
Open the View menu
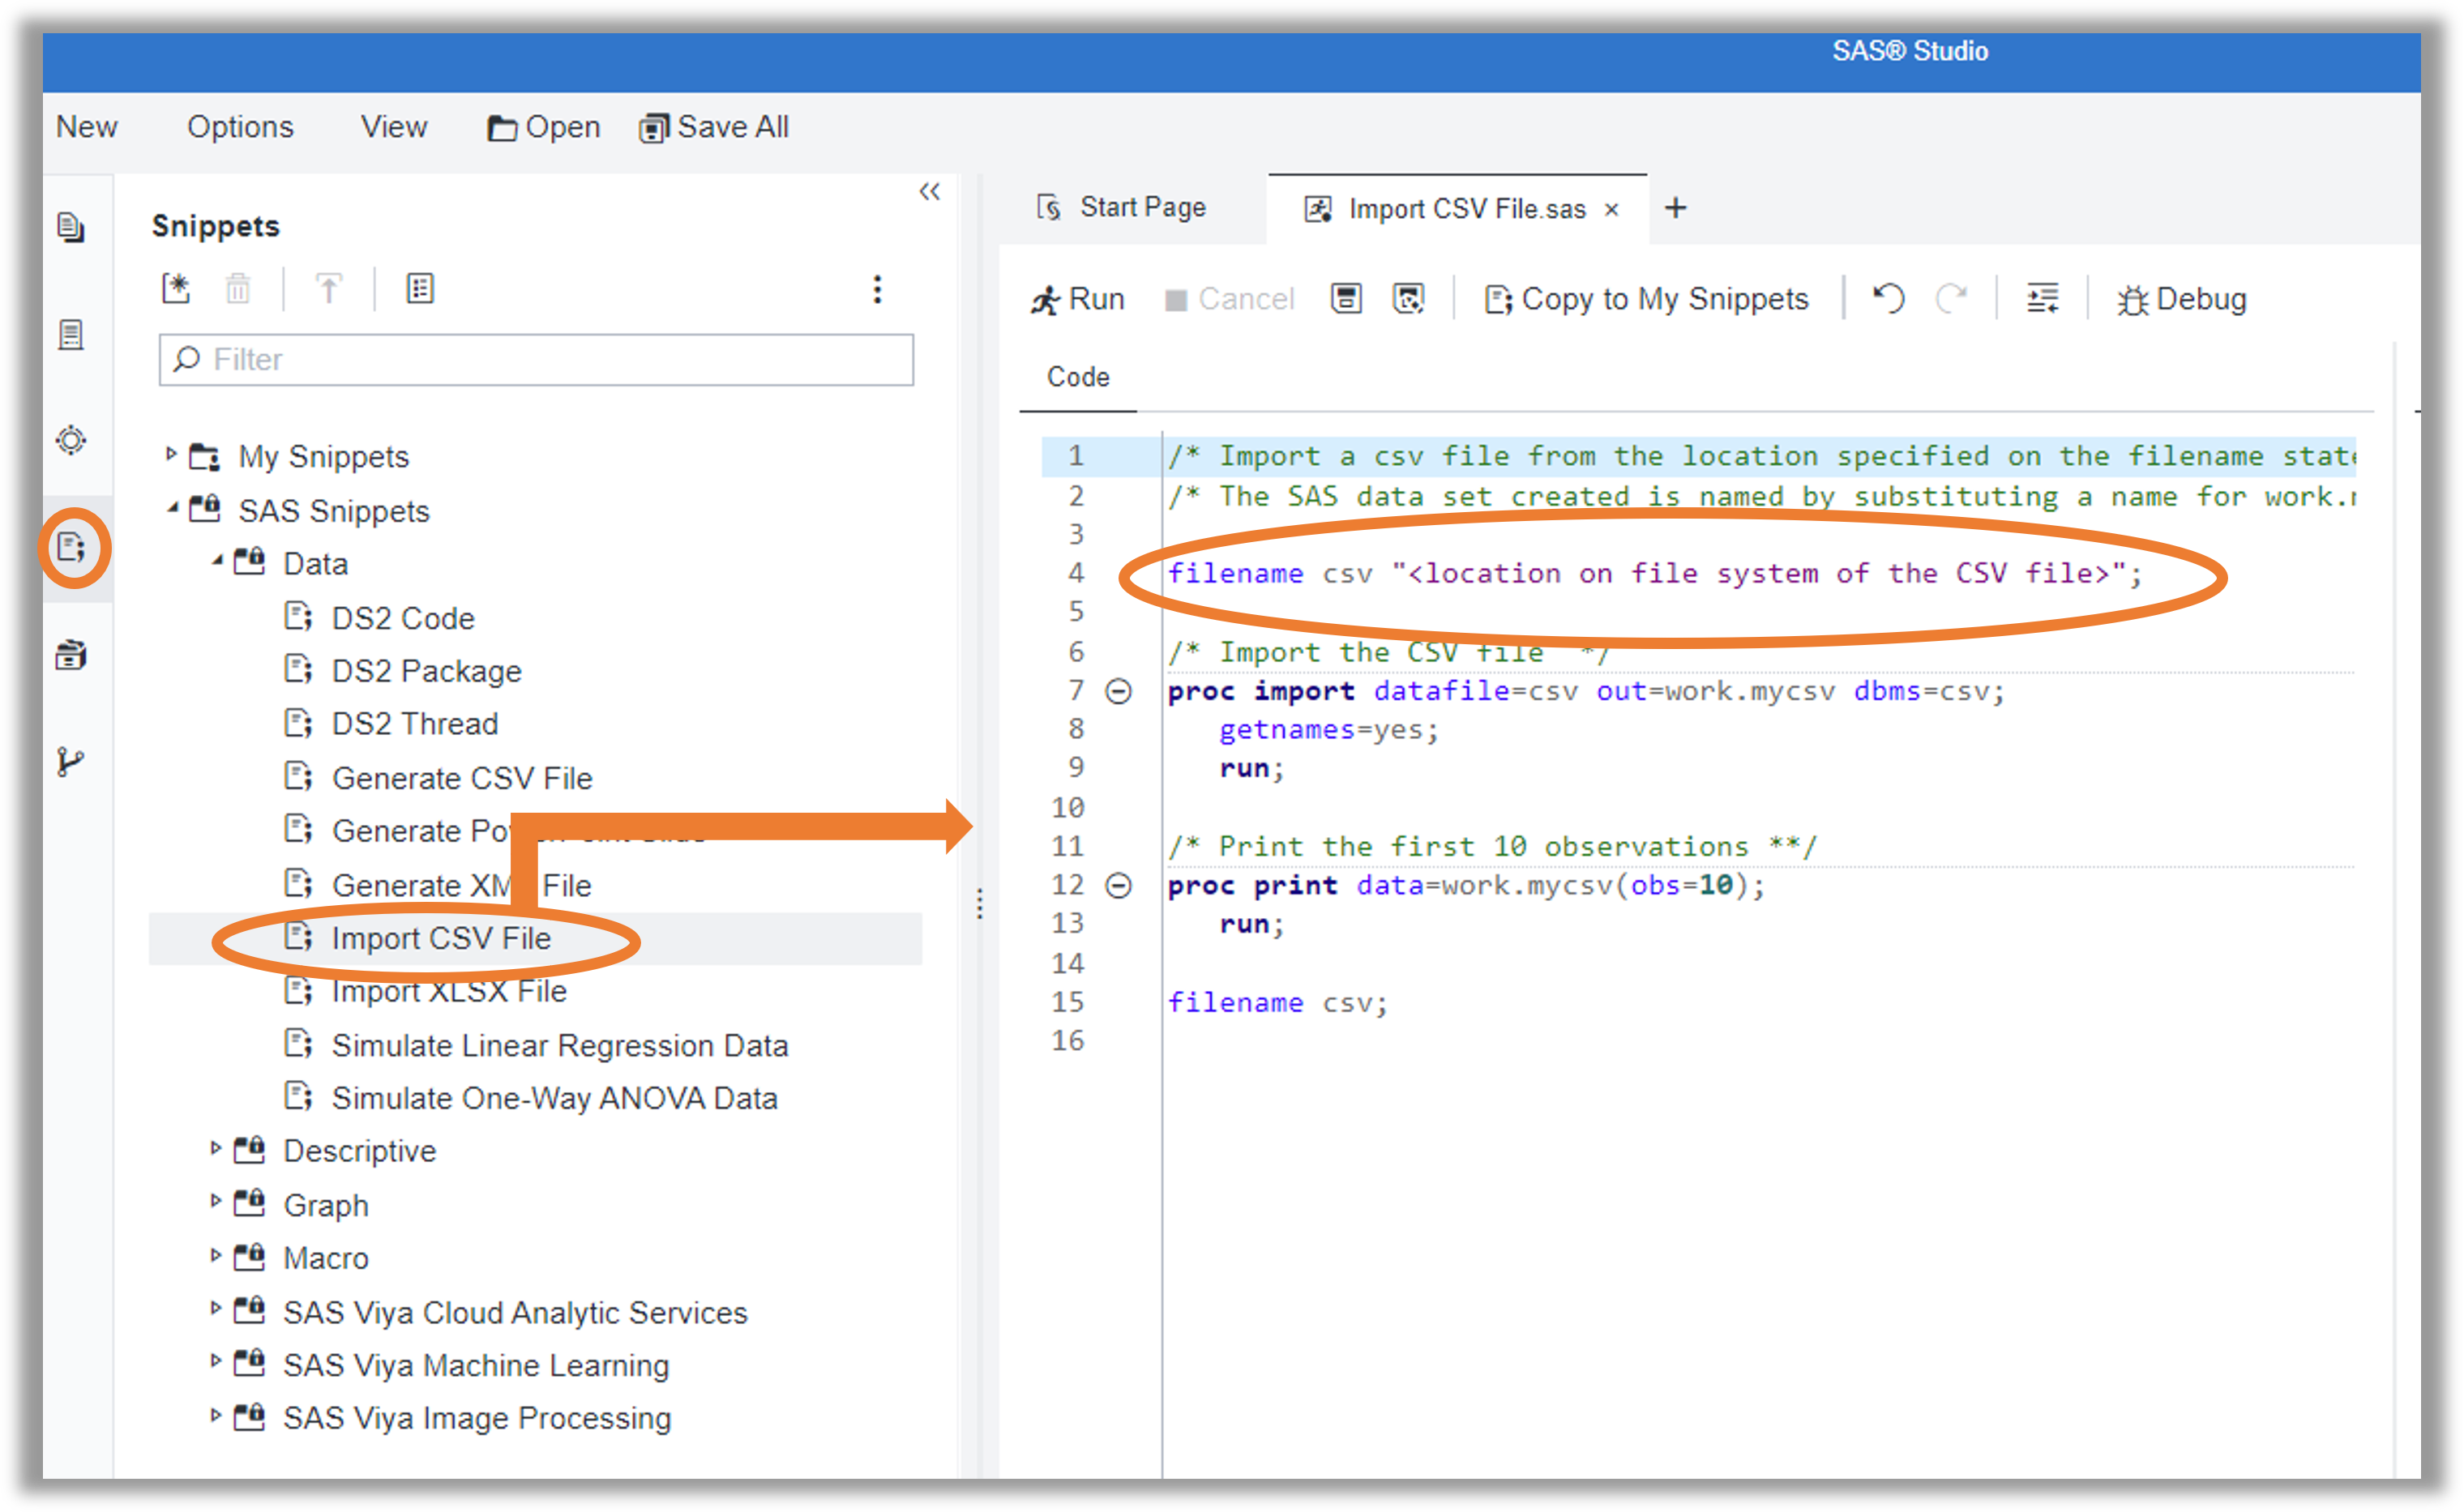point(394,127)
